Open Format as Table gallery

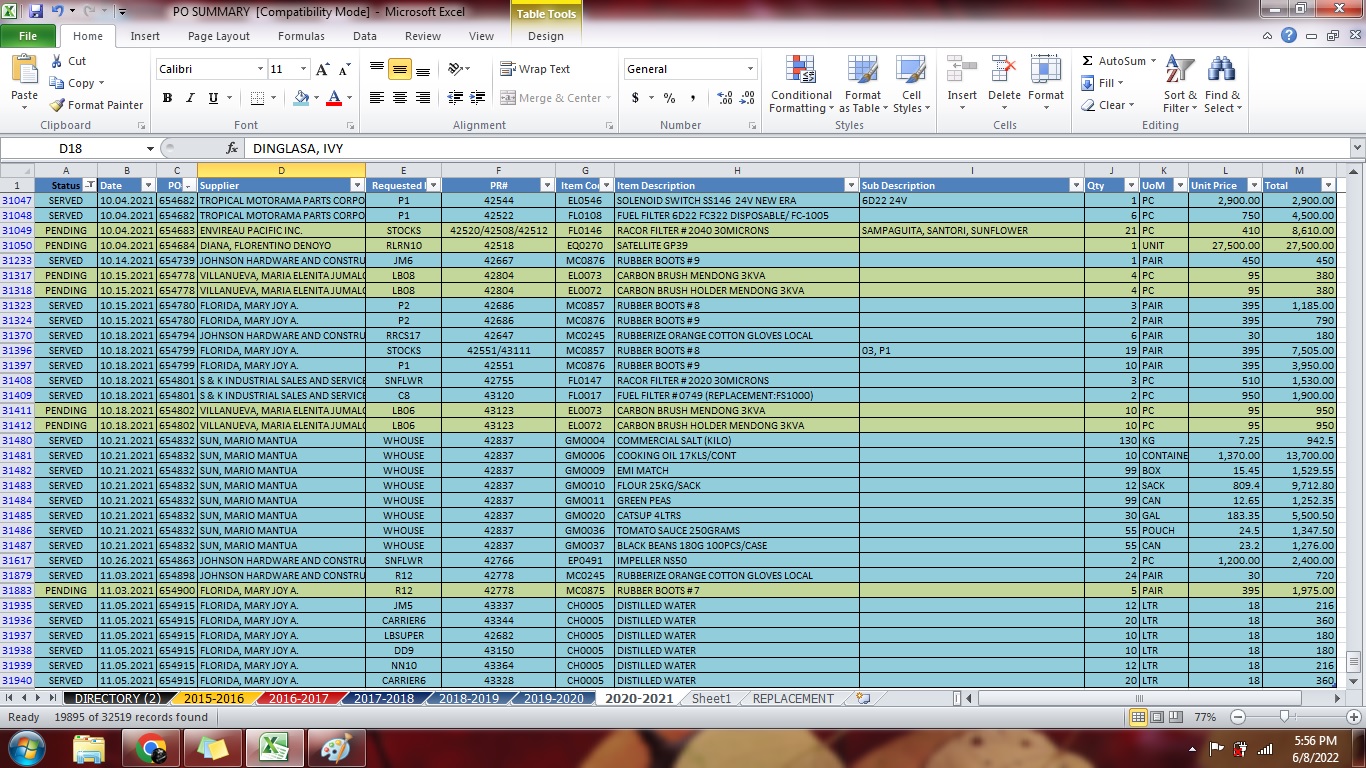862,85
